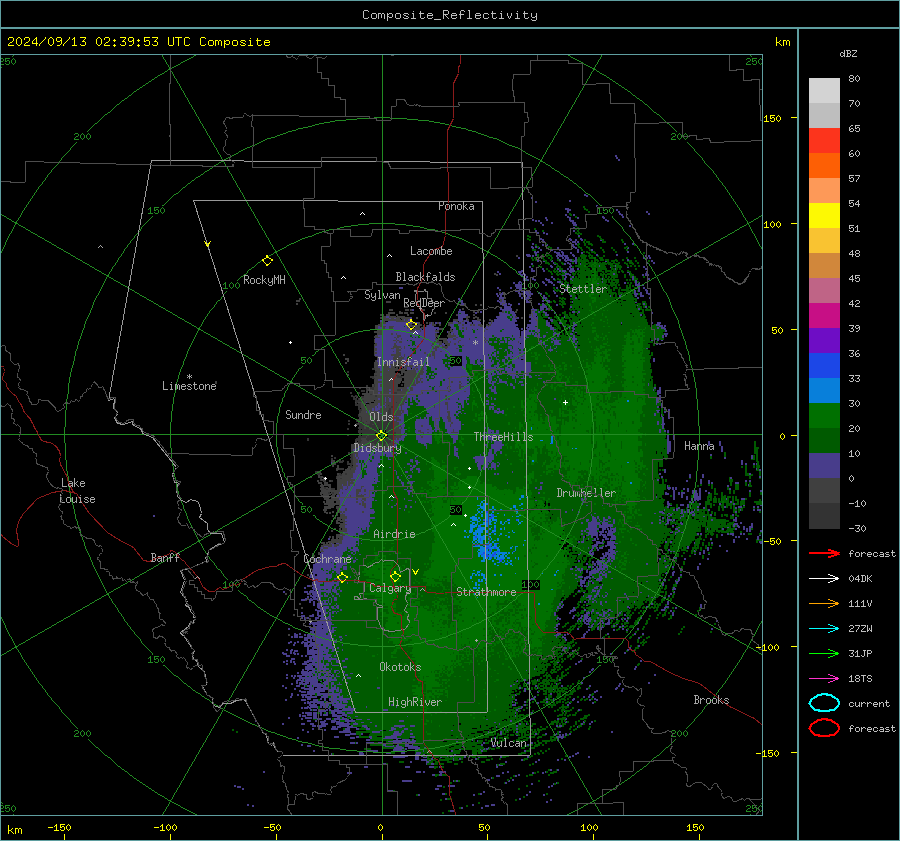This screenshot has width=900, height=841.
Task: Click the dBZ legend heading
Action: coord(848,53)
